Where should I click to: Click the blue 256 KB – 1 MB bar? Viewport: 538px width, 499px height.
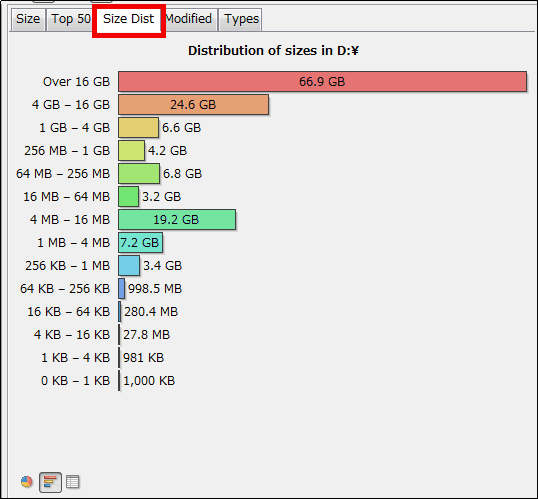pos(129,265)
